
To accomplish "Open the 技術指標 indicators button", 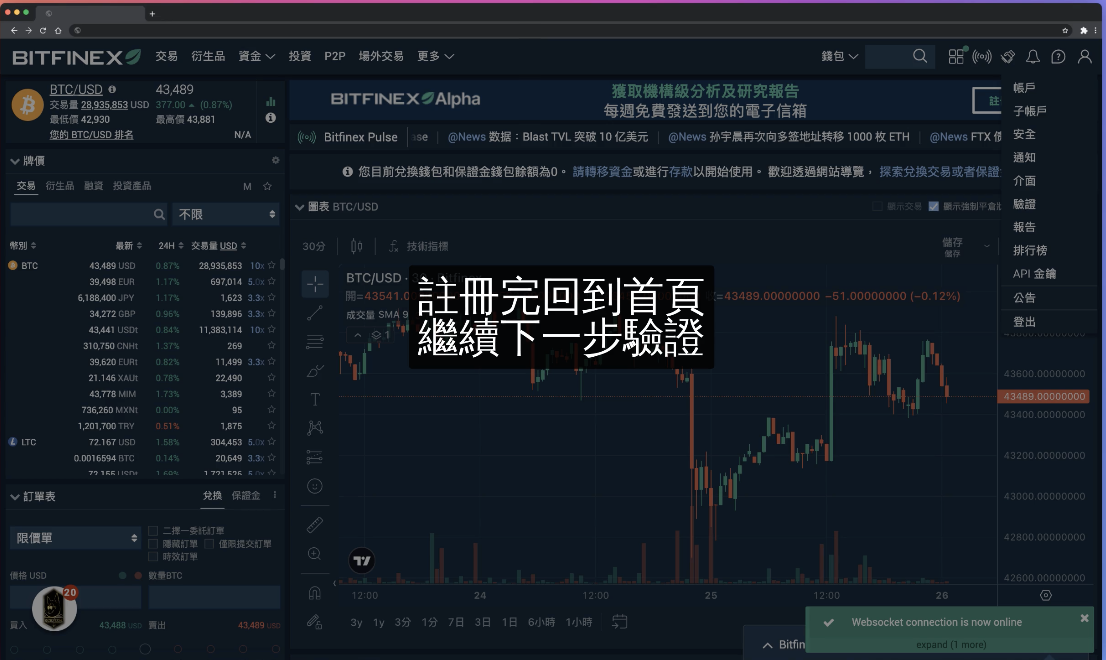I will (418, 246).
